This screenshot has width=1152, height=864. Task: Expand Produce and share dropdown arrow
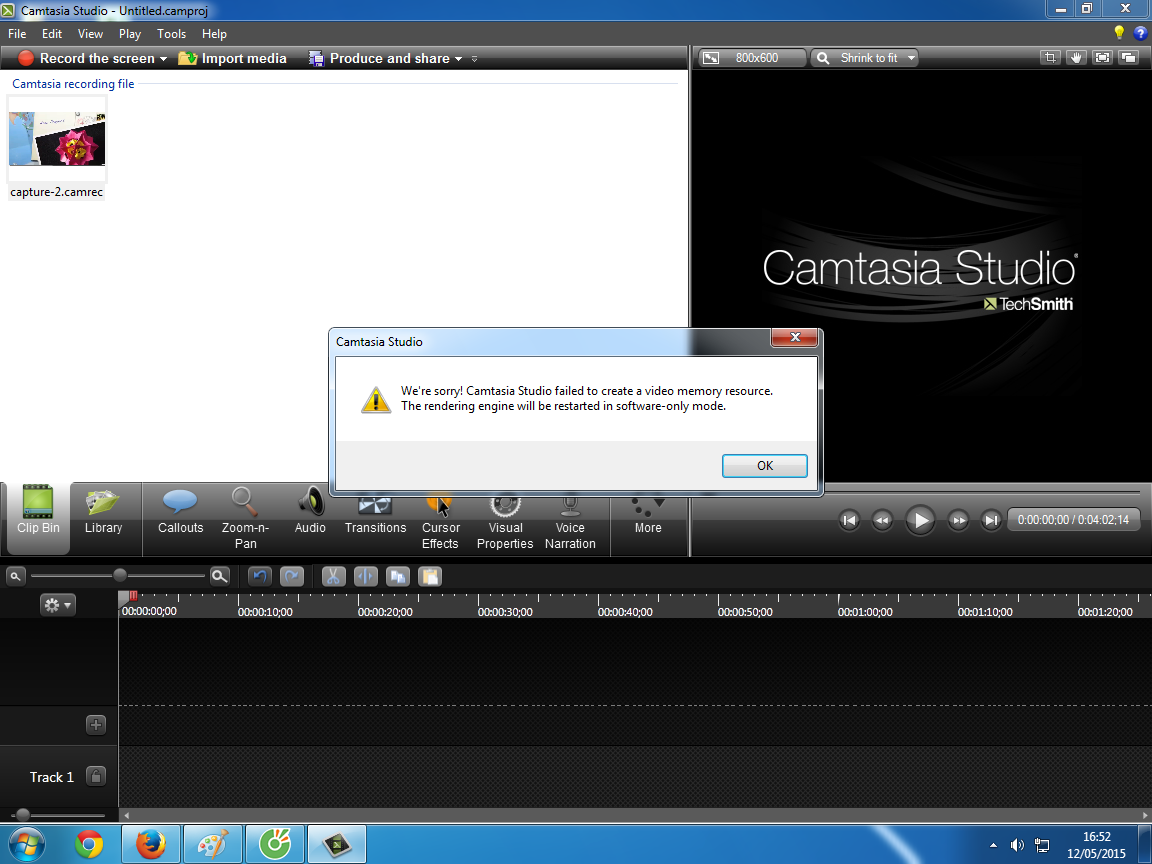pos(458,59)
